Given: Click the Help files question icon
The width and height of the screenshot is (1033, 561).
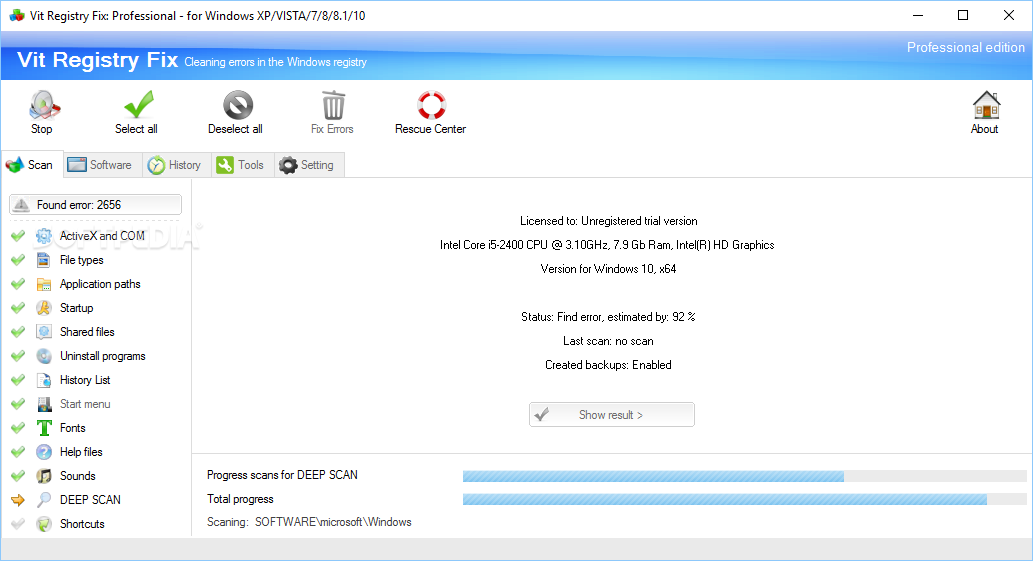Looking at the screenshot, I should [43, 452].
